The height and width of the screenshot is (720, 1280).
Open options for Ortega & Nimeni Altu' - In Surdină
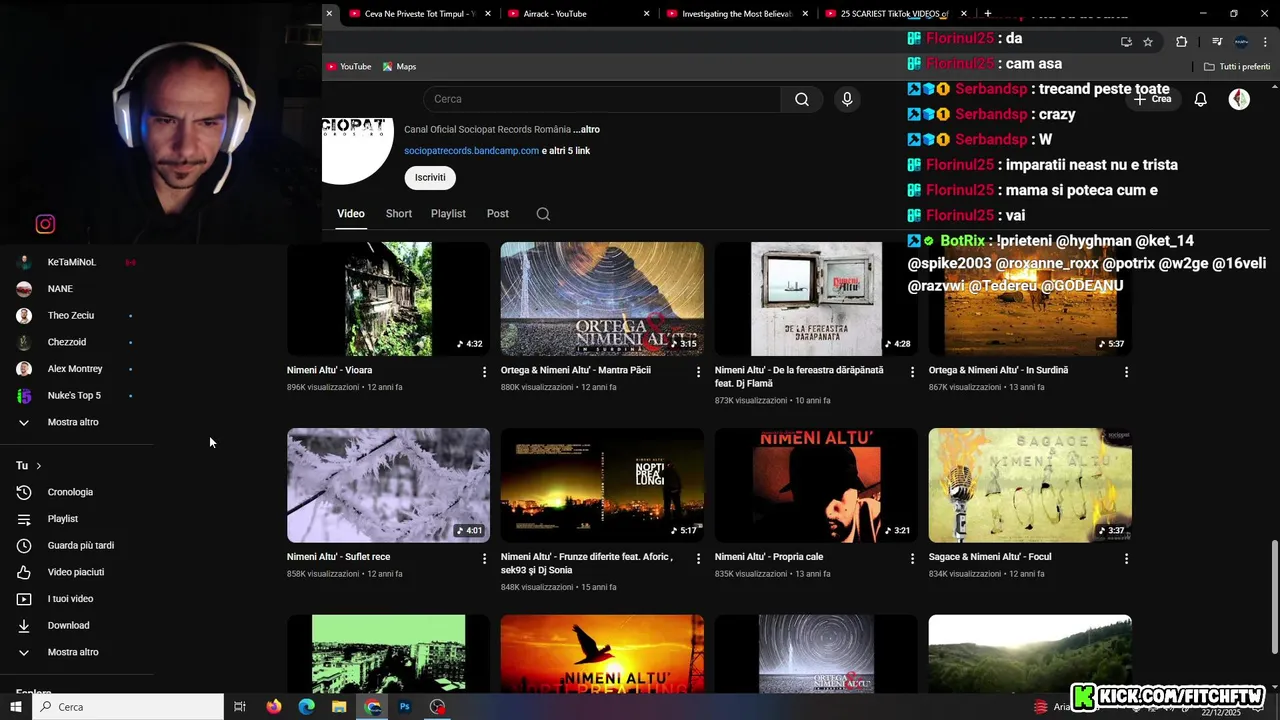[x=1126, y=372]
